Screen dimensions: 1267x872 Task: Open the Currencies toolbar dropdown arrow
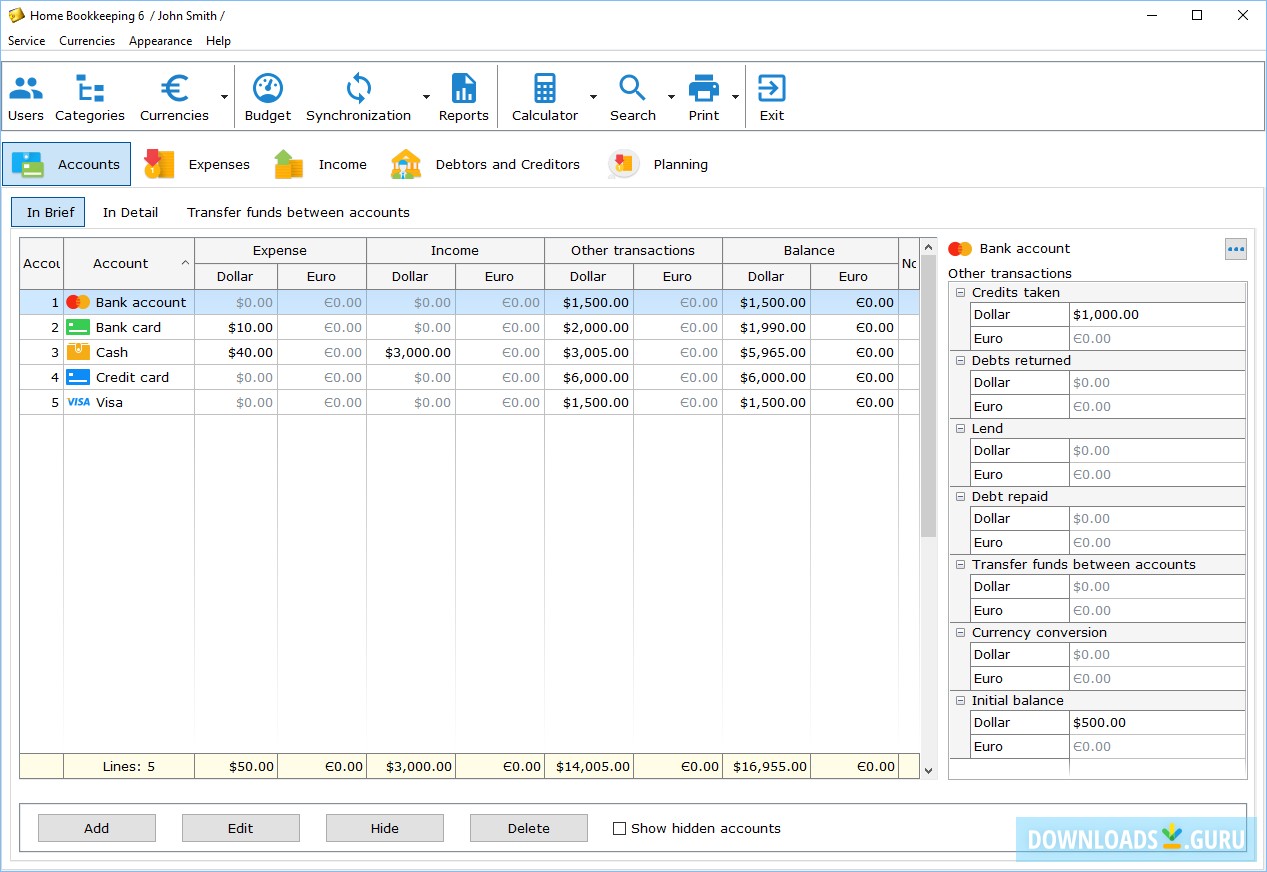(x=223, y=97)
